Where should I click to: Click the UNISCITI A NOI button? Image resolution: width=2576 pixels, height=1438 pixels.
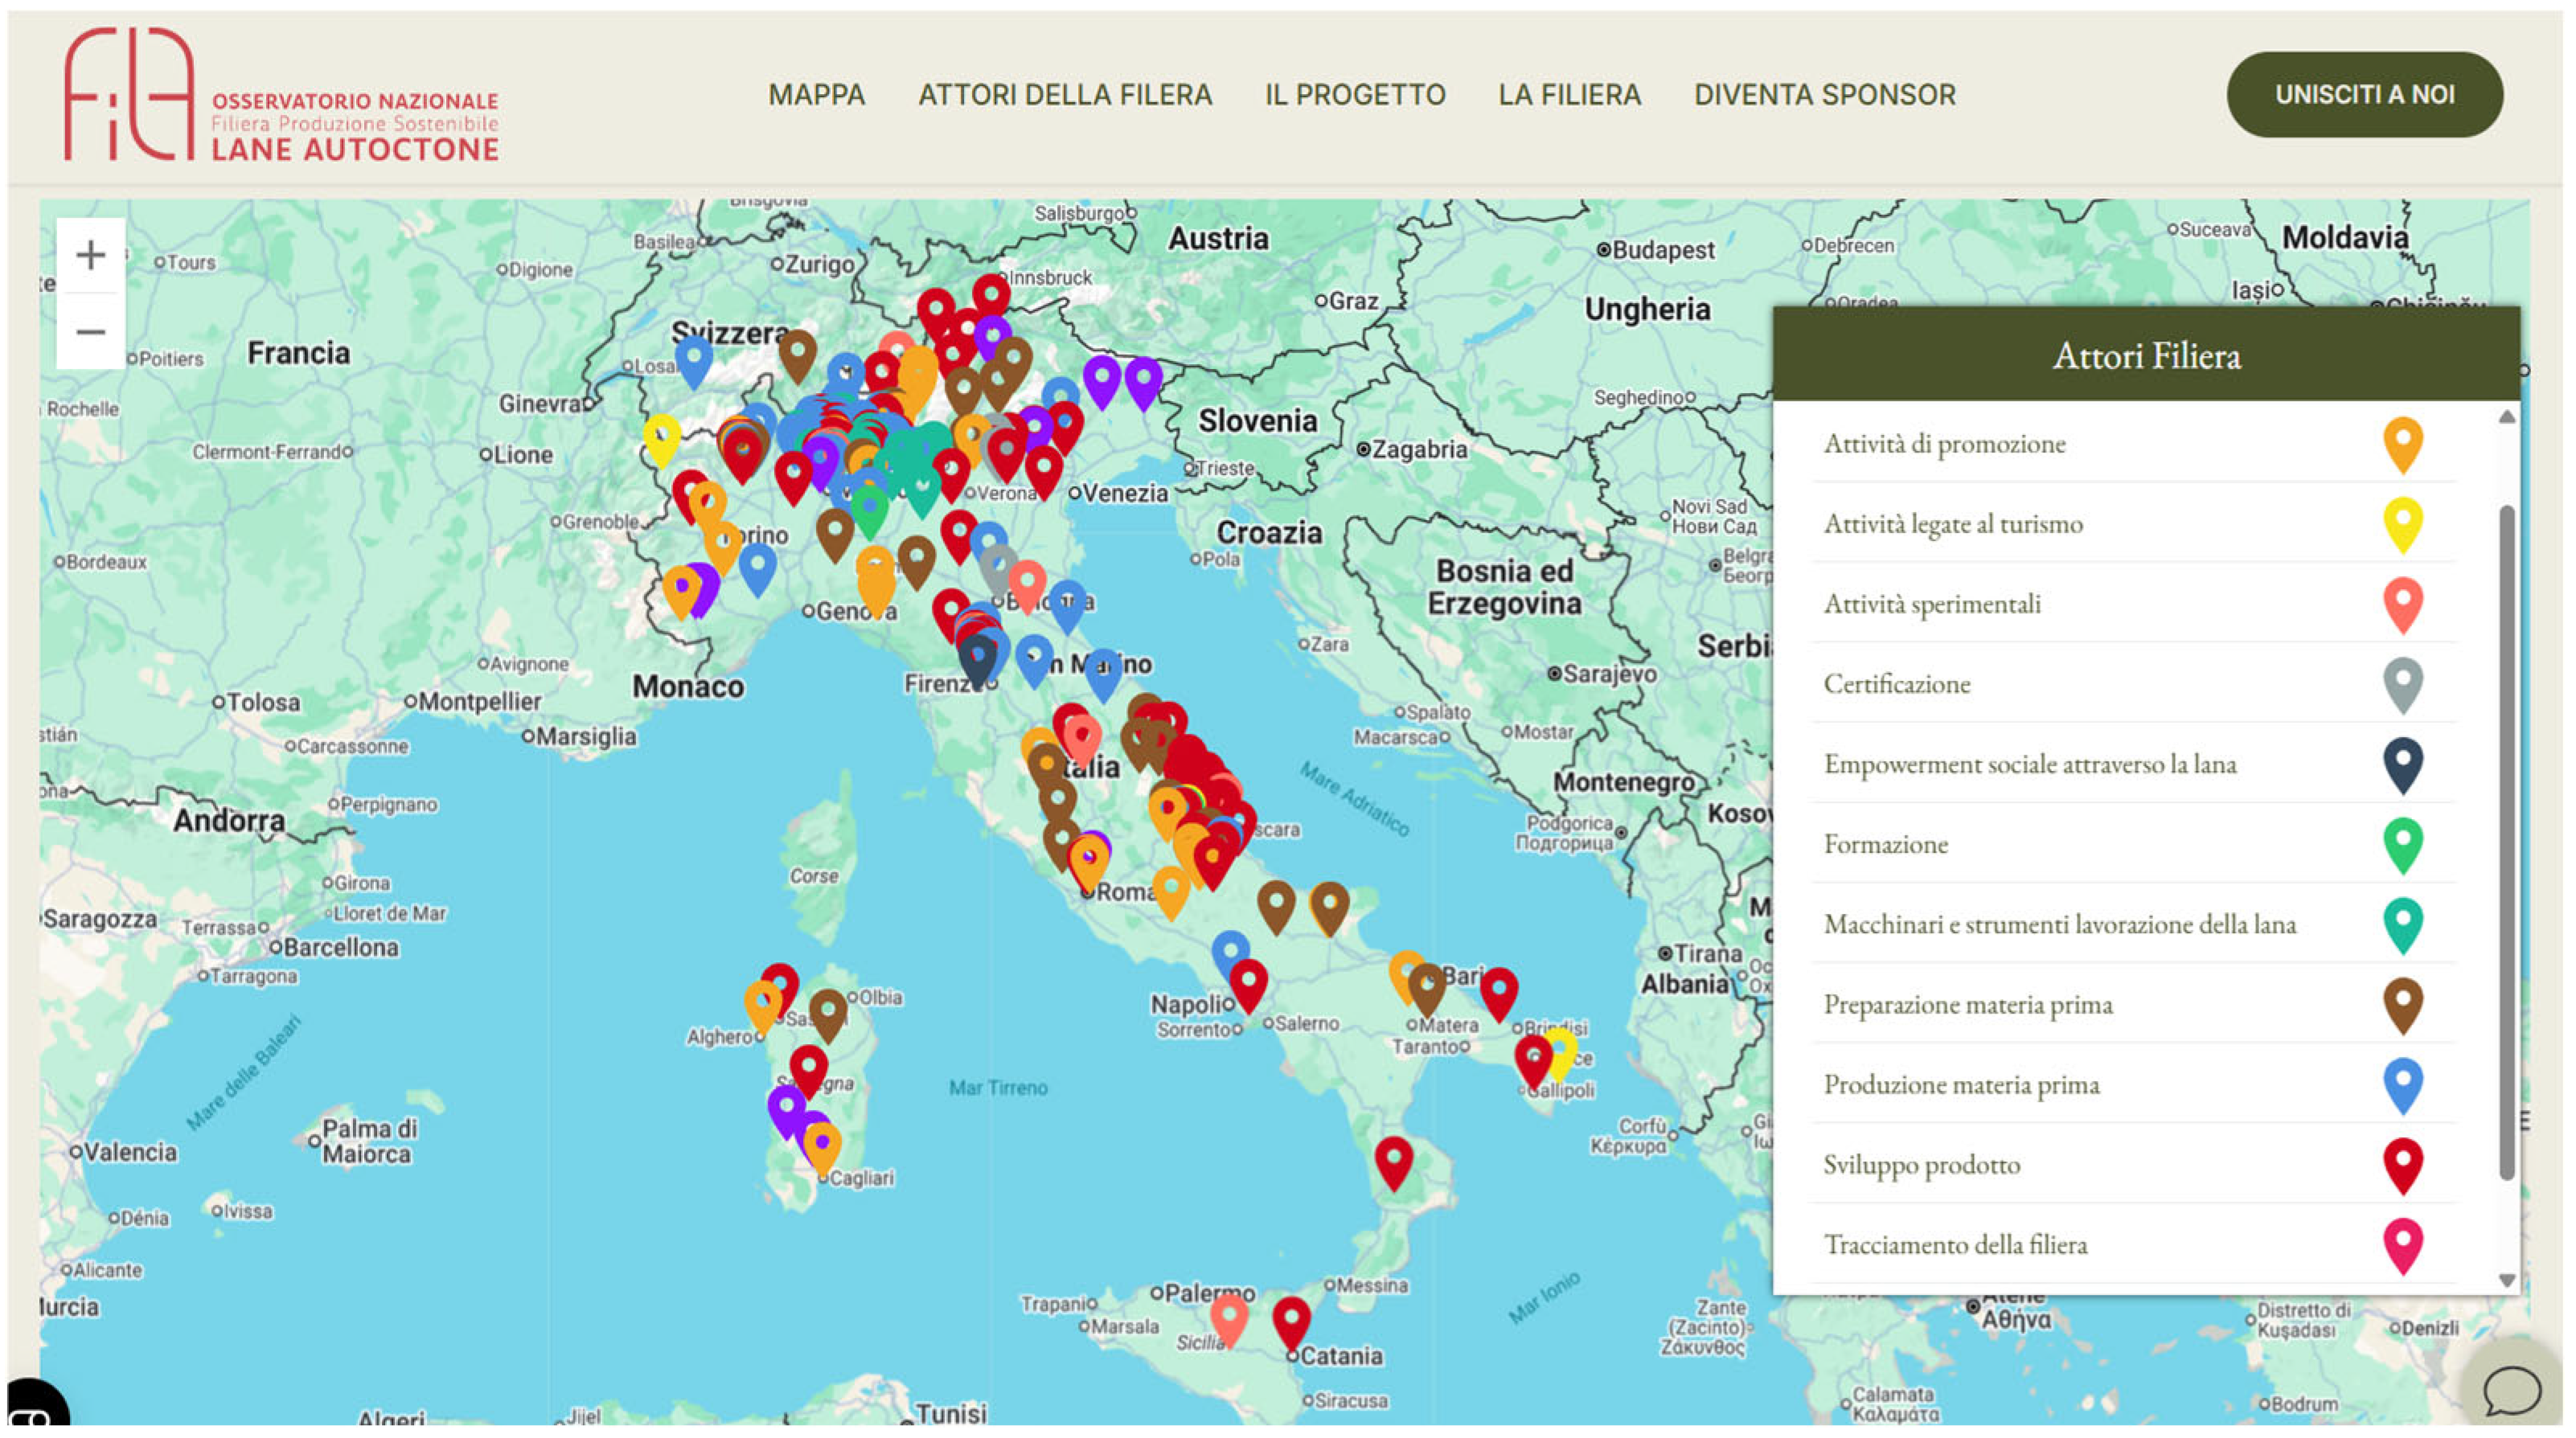tap(2364, 95)
